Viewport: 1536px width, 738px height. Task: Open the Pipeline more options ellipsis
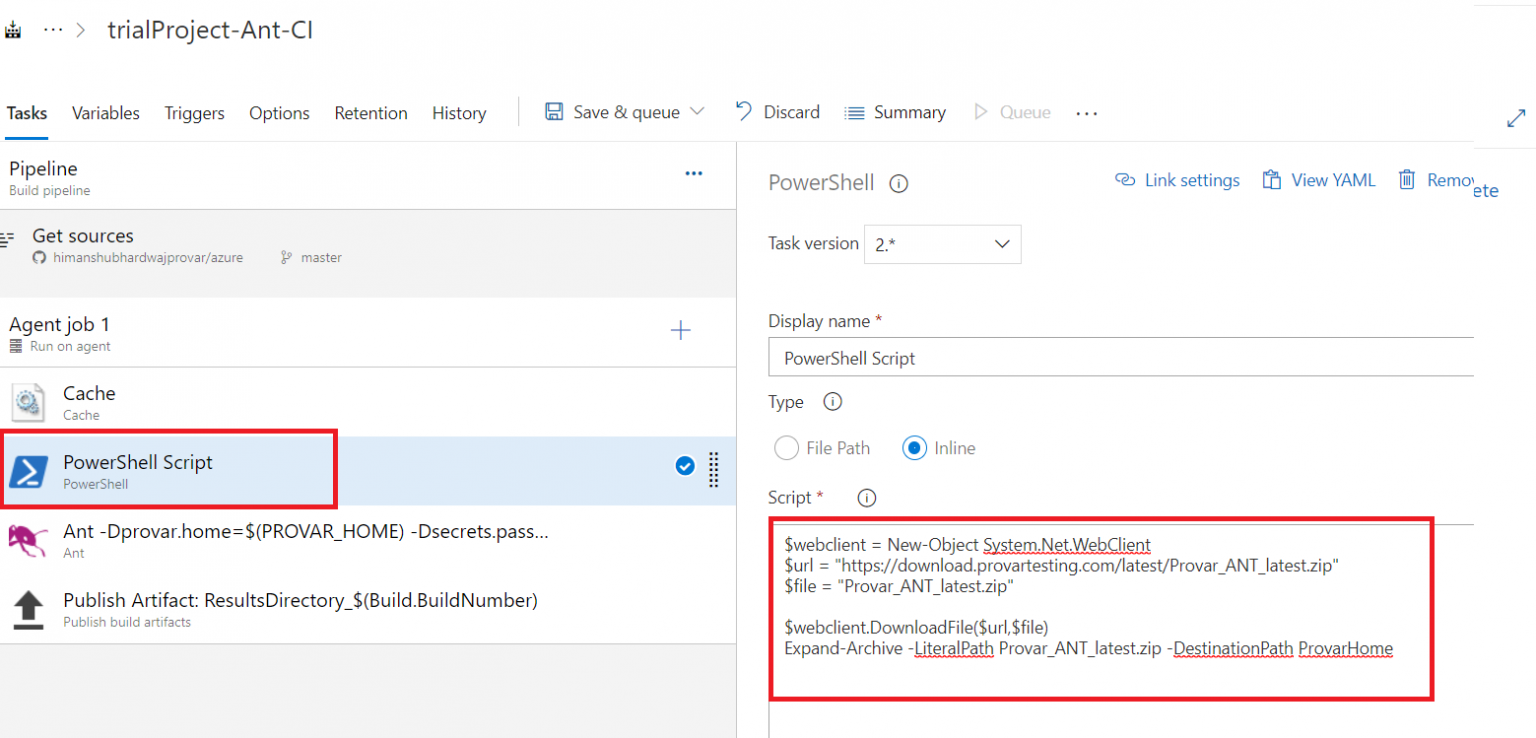point(693,174)
